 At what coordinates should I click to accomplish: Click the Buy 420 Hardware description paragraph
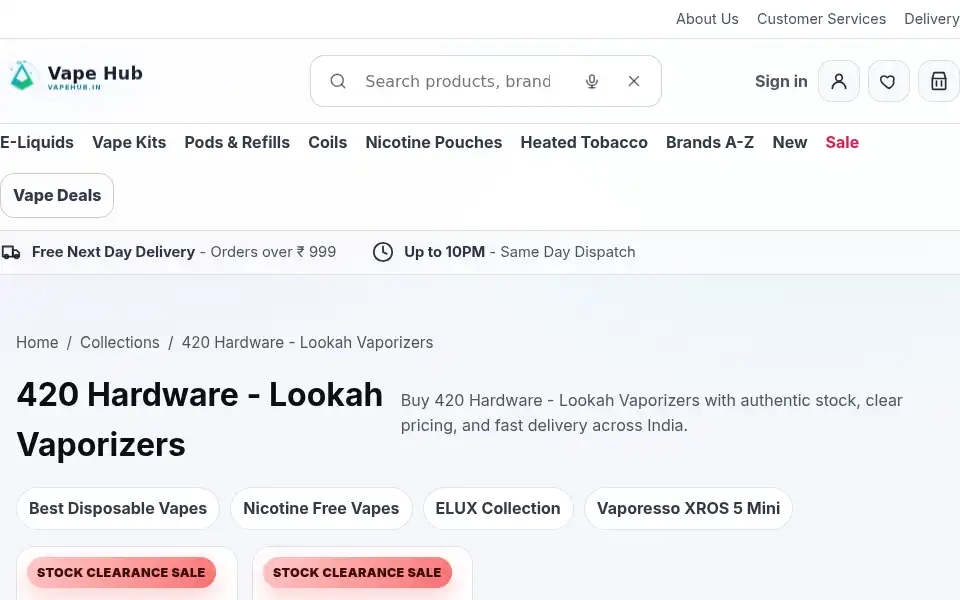[651, 413]
